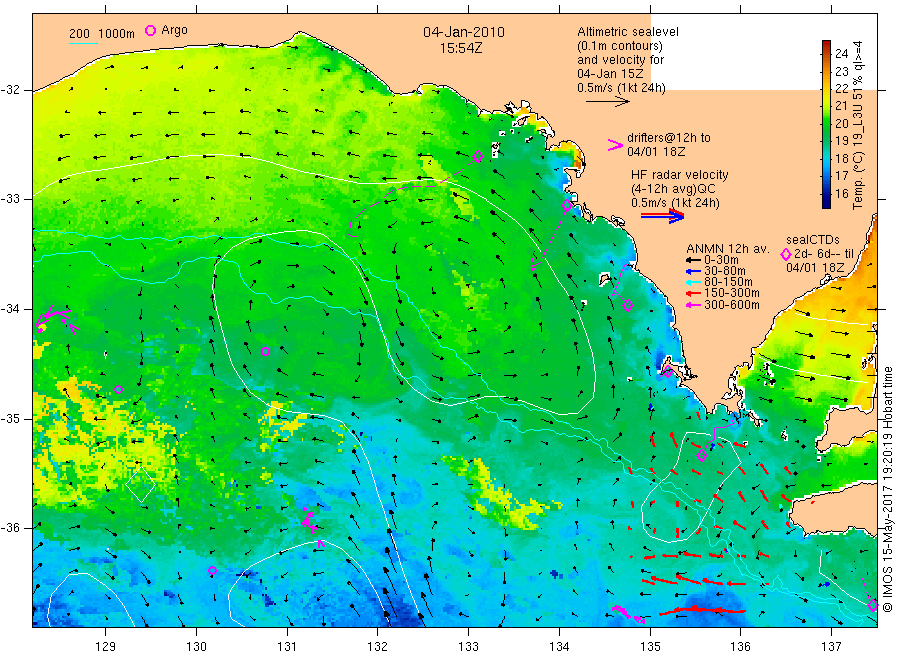
Task: Click the 'Temp. (°C)' color bar title
Action: click(x=858, y=183)
